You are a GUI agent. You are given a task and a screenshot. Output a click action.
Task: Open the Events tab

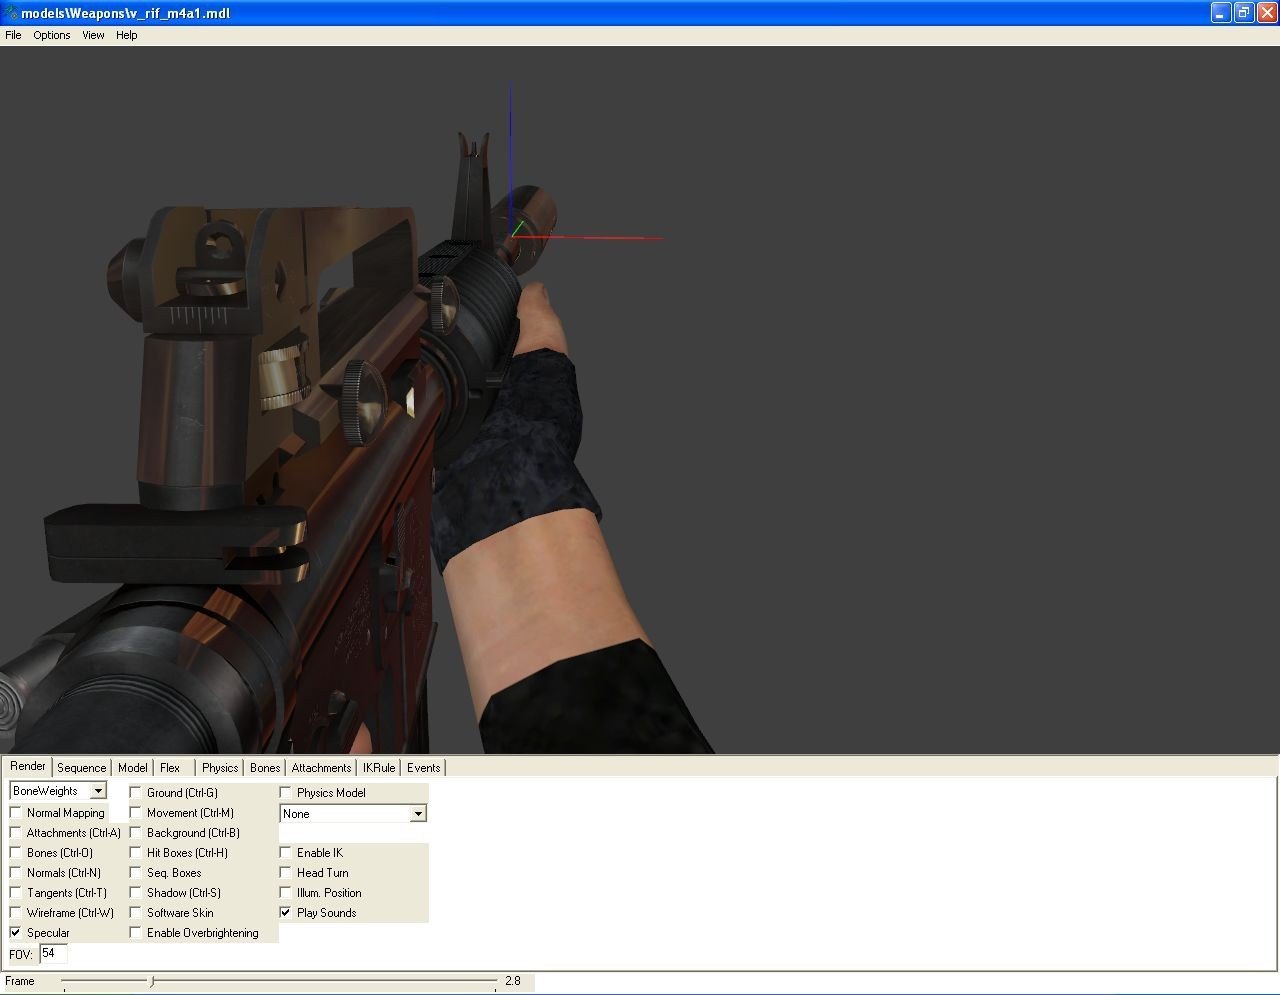423,768
